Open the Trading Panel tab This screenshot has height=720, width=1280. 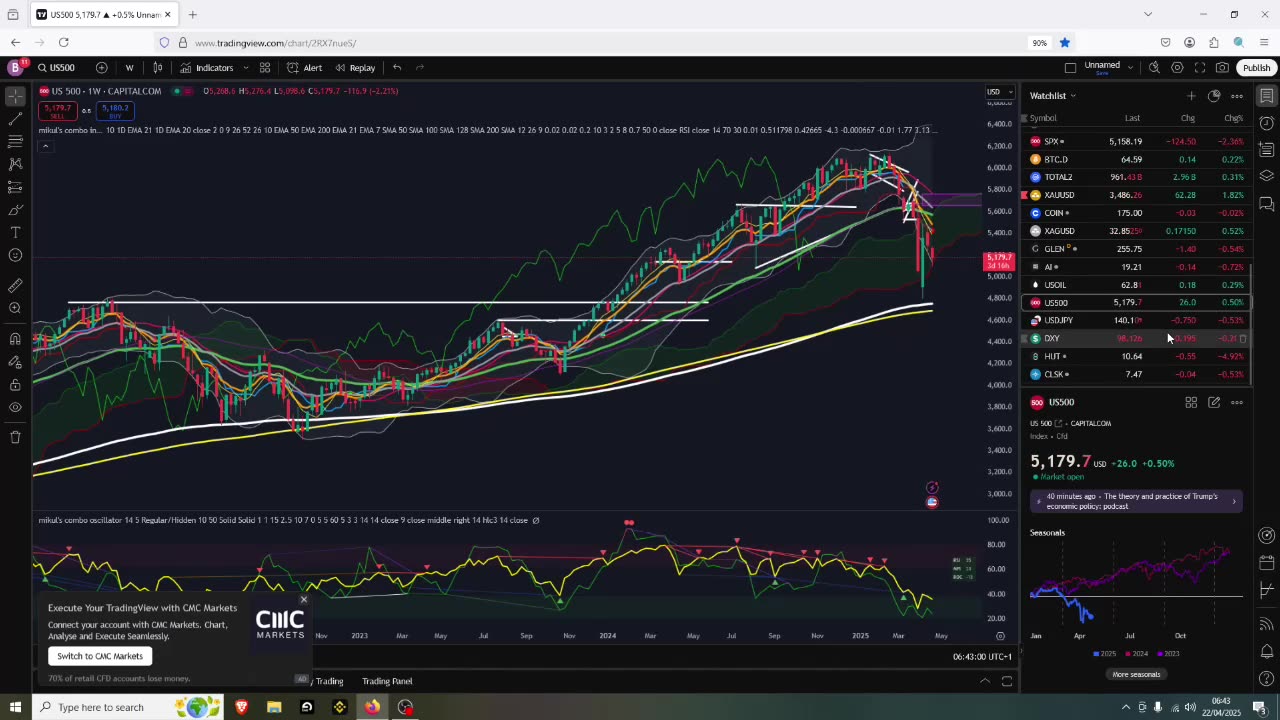pos(387,681)
